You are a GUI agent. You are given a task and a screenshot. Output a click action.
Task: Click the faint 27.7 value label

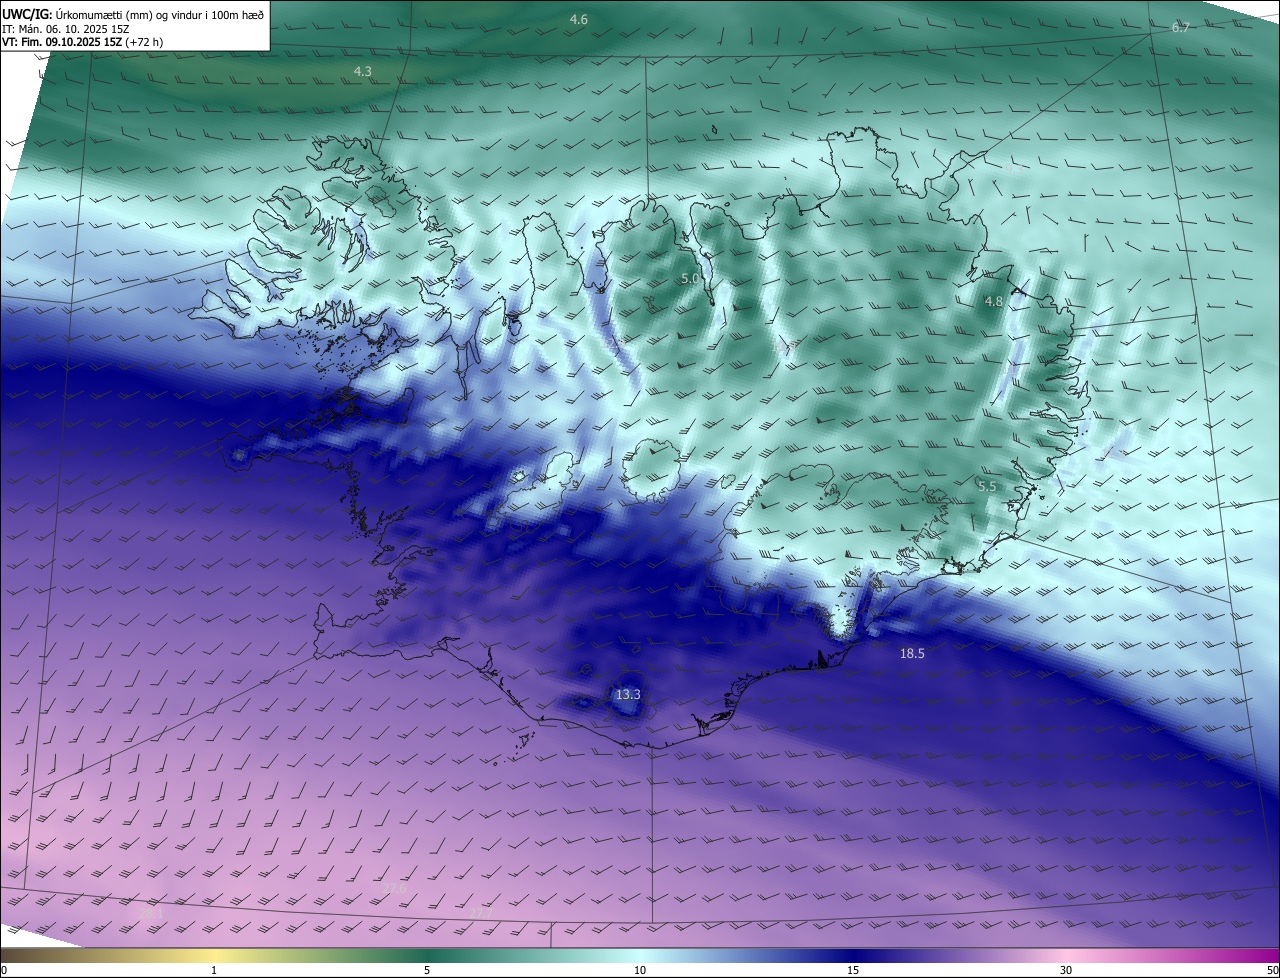(x=481, y=914)
